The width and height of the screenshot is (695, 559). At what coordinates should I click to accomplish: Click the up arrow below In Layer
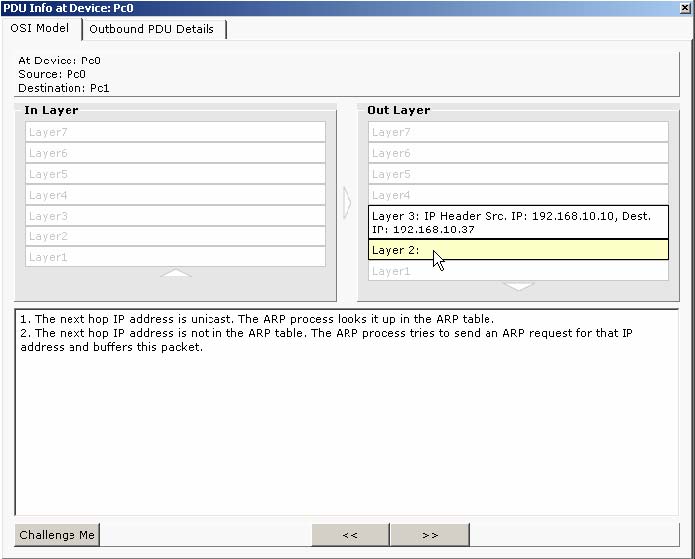click(x=176, y=273)
